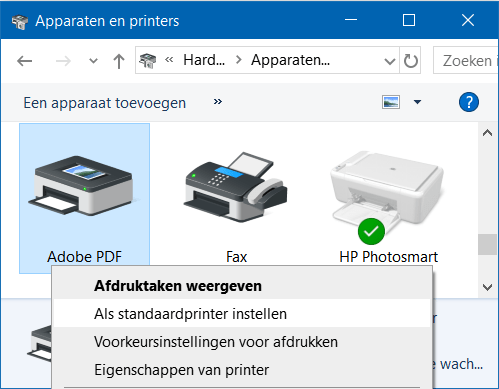Open Eigenschappen van printer
Image resolution: width=499 pixels, height=389 pixels.
(x=242, y=370)
